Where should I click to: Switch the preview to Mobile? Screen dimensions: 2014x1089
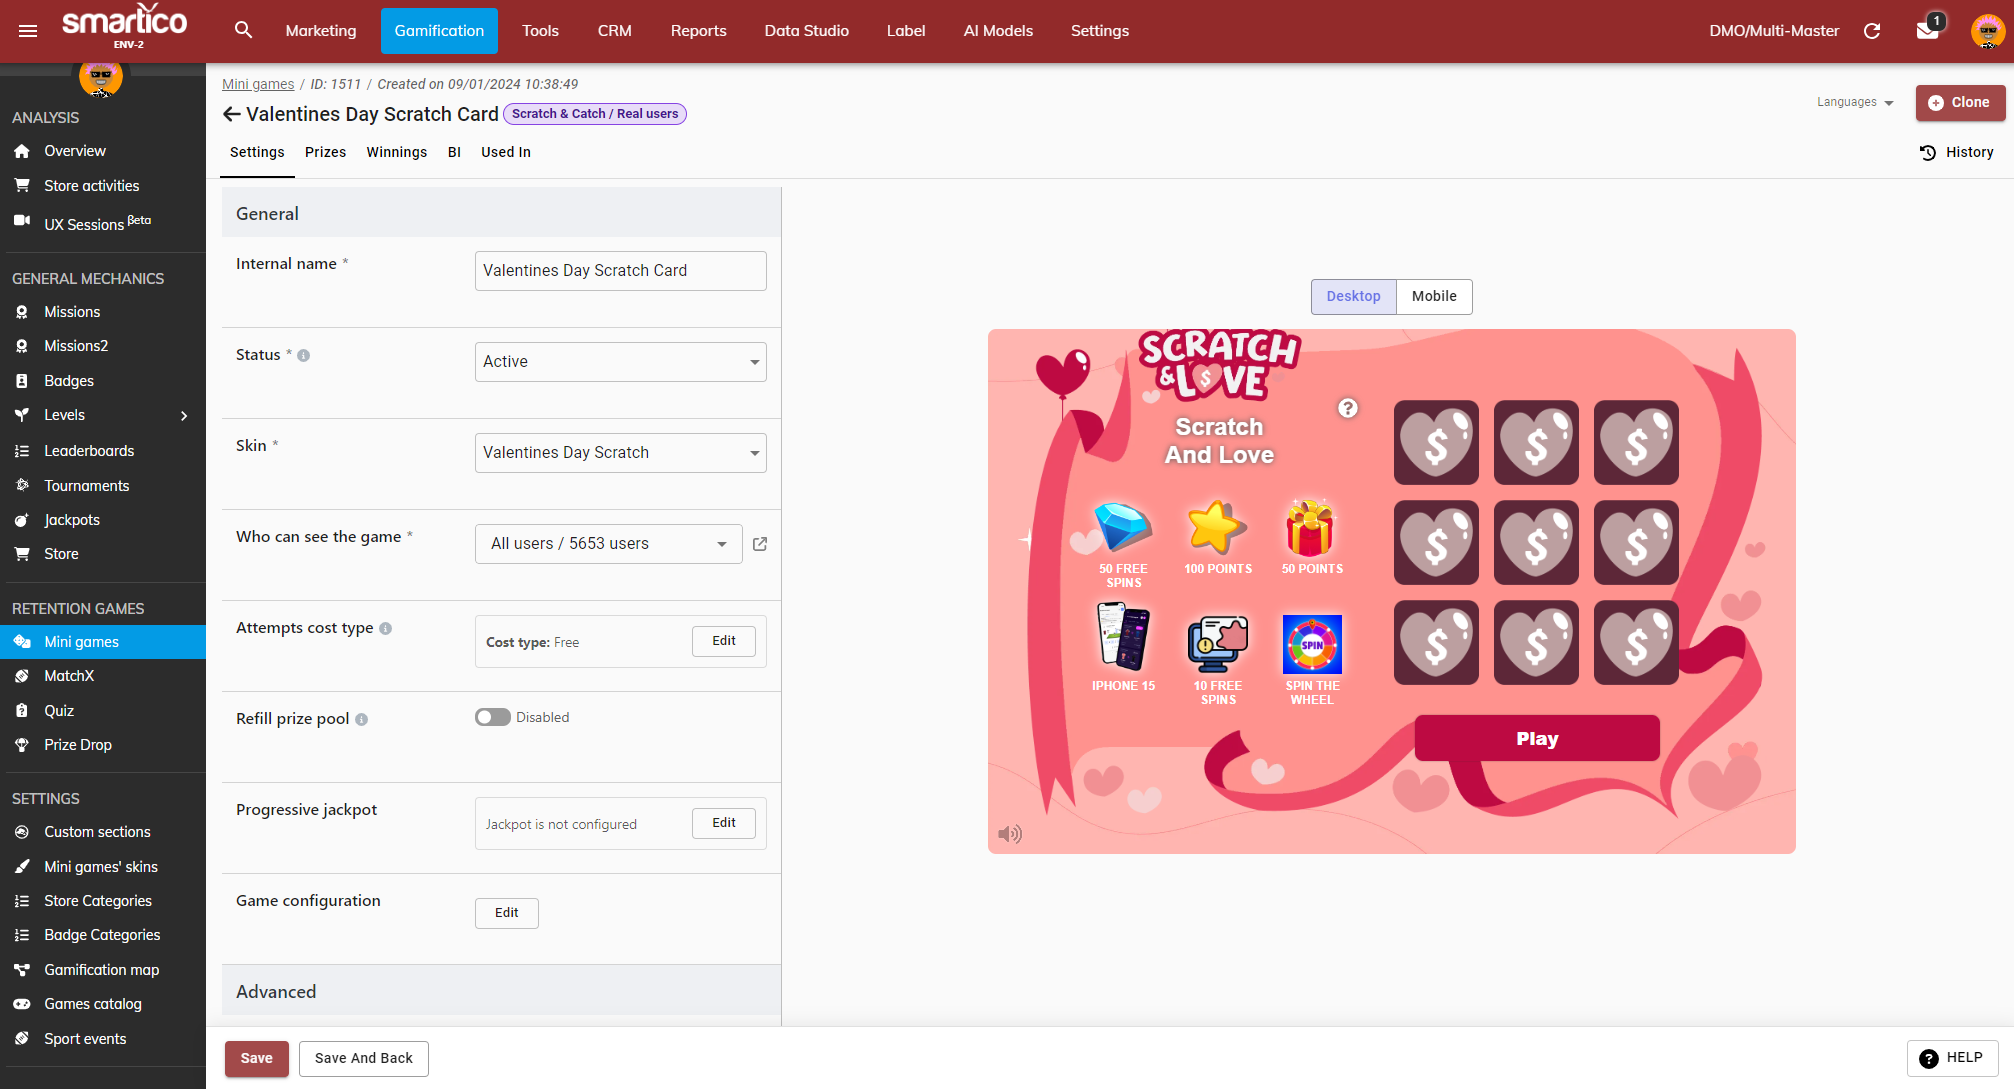coord(1433,296)
